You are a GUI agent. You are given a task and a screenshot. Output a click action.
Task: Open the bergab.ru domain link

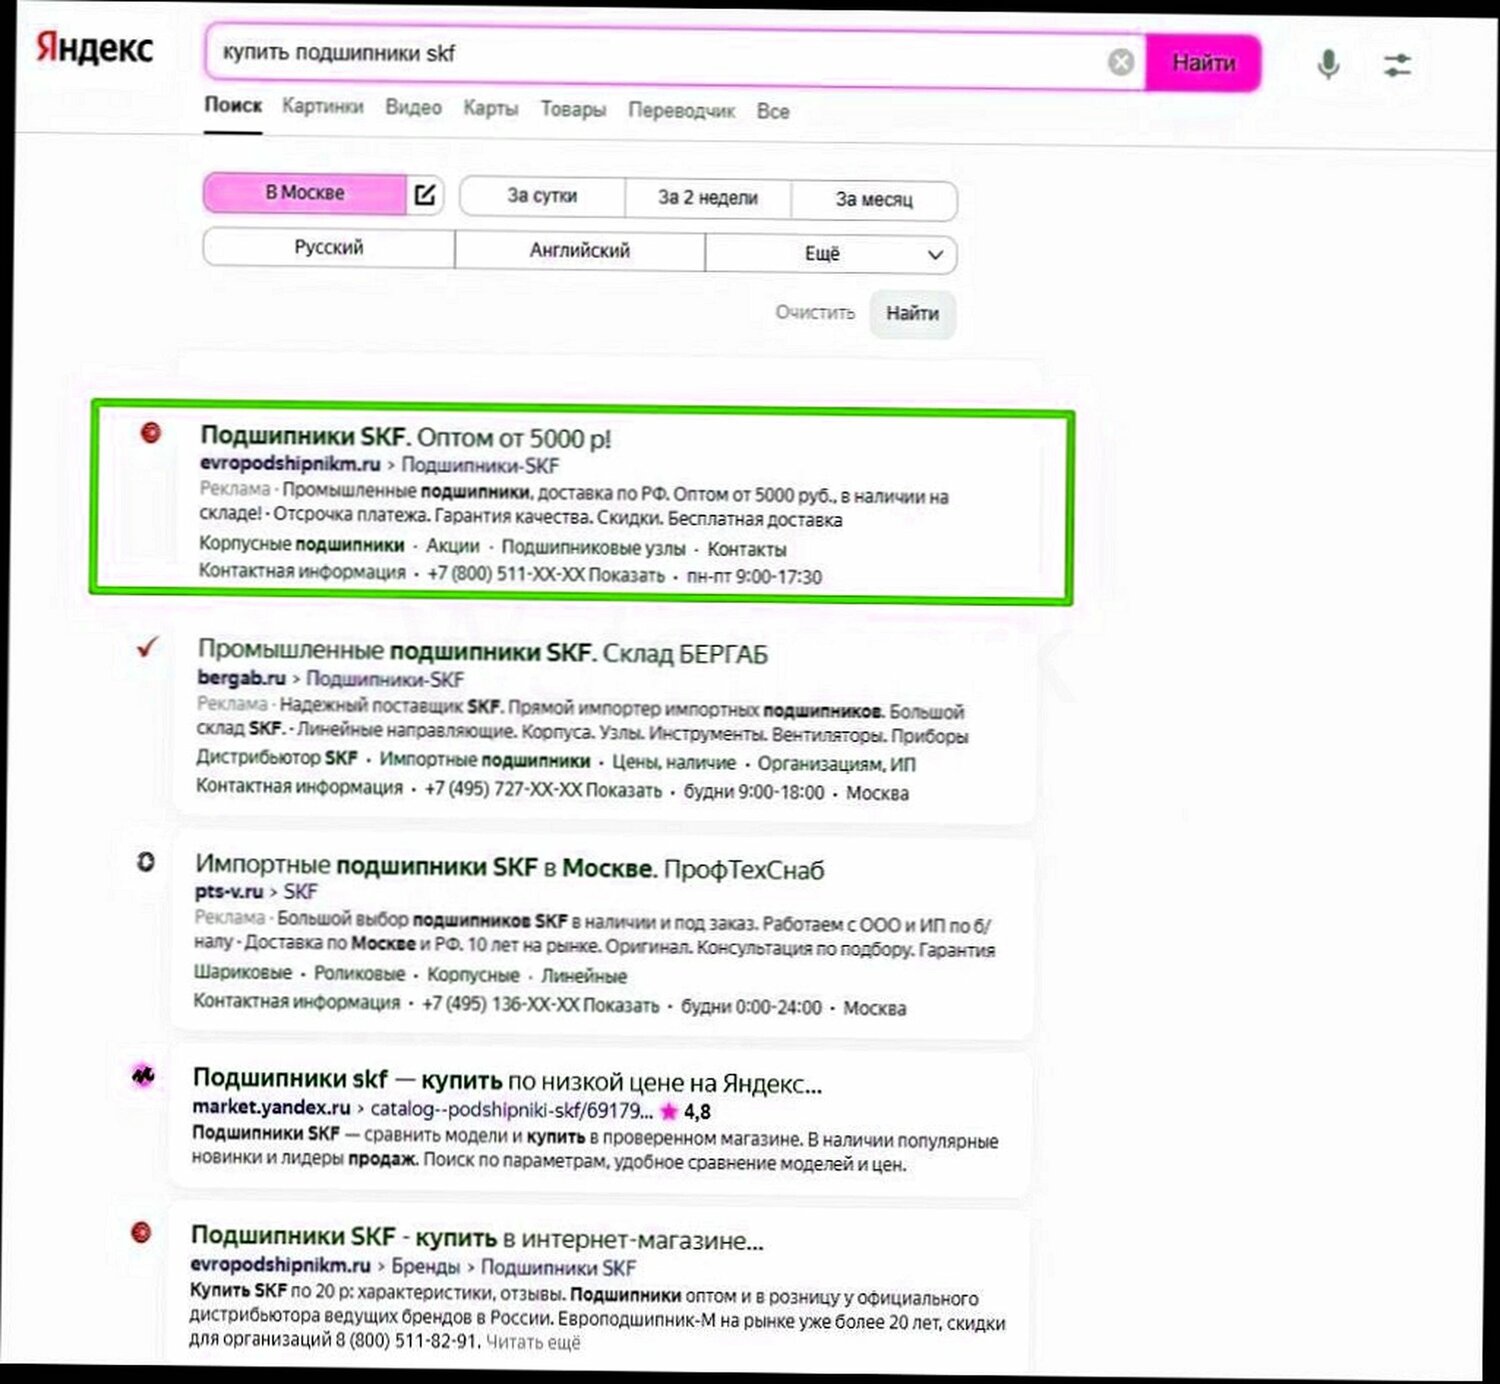[242, 678]
